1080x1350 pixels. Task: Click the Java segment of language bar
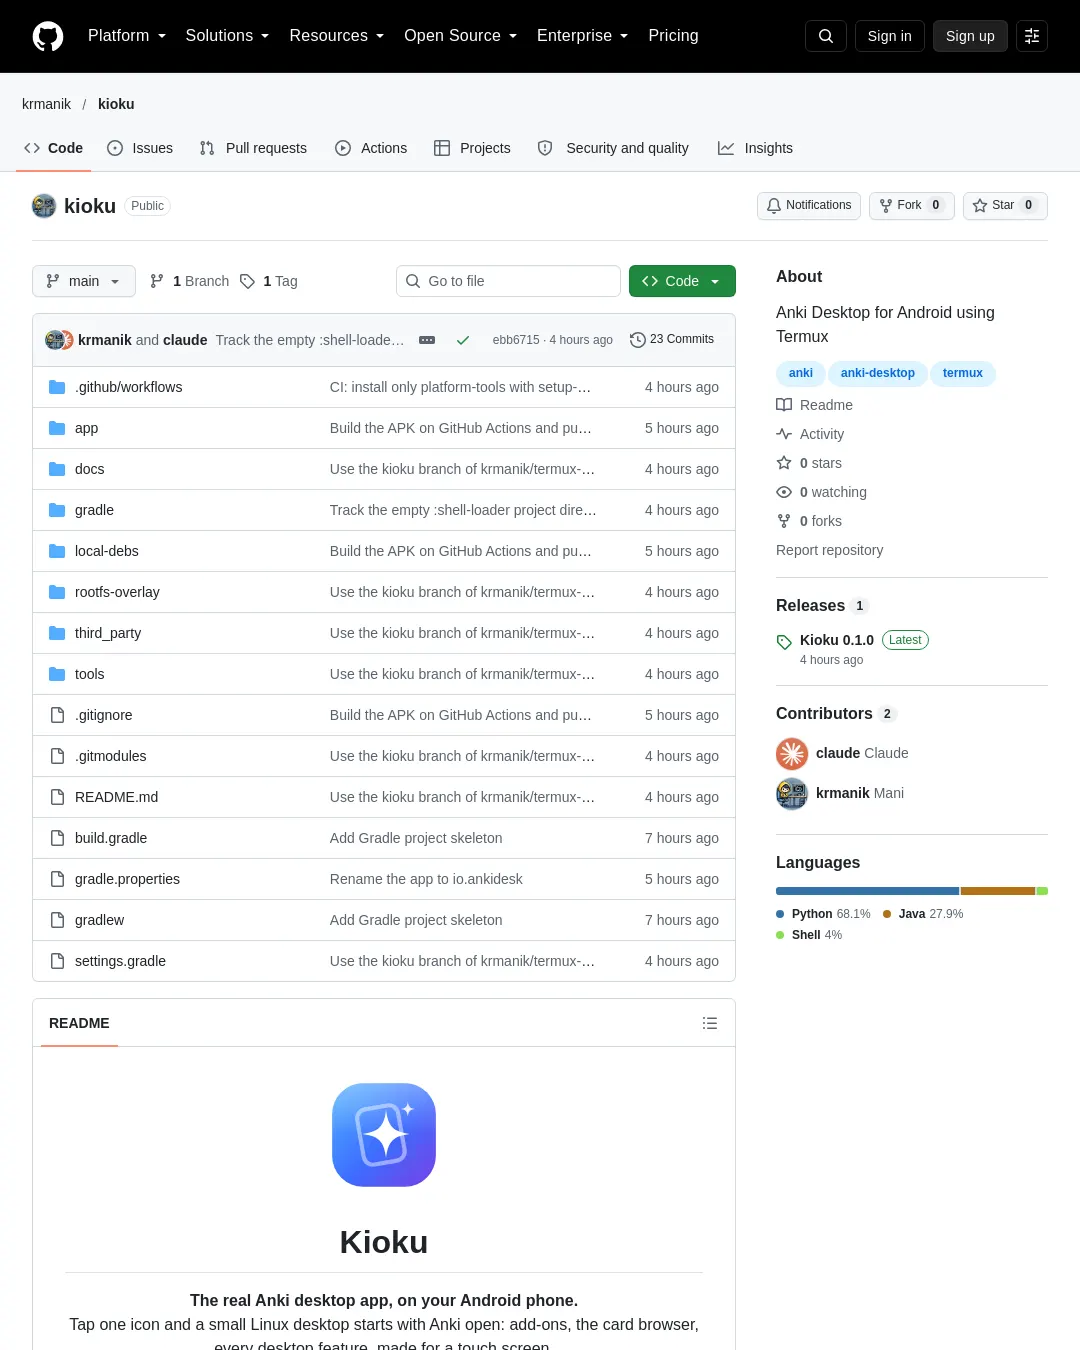[x=998, y=890]
